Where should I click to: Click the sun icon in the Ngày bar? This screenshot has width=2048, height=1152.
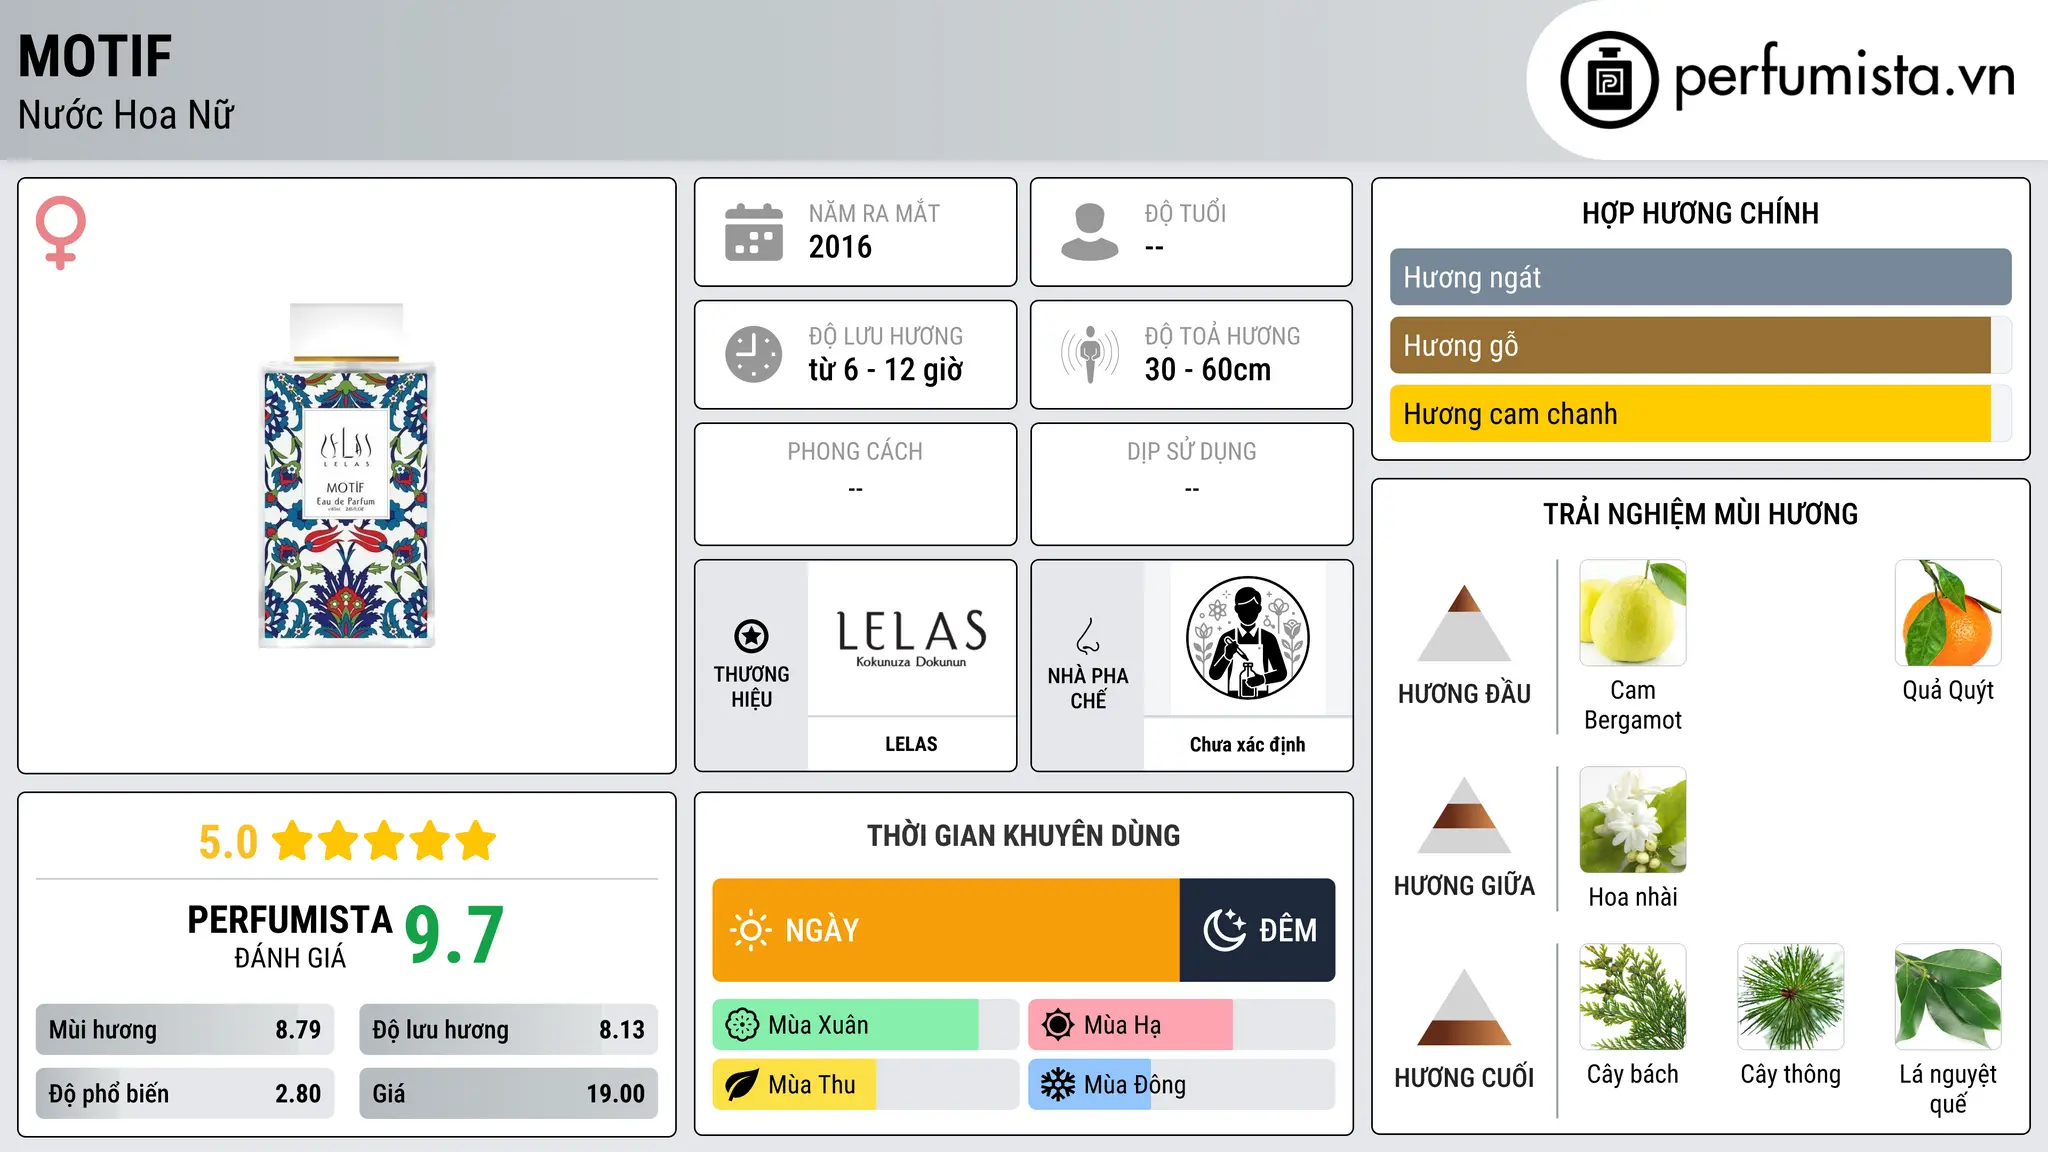point(750,930)
